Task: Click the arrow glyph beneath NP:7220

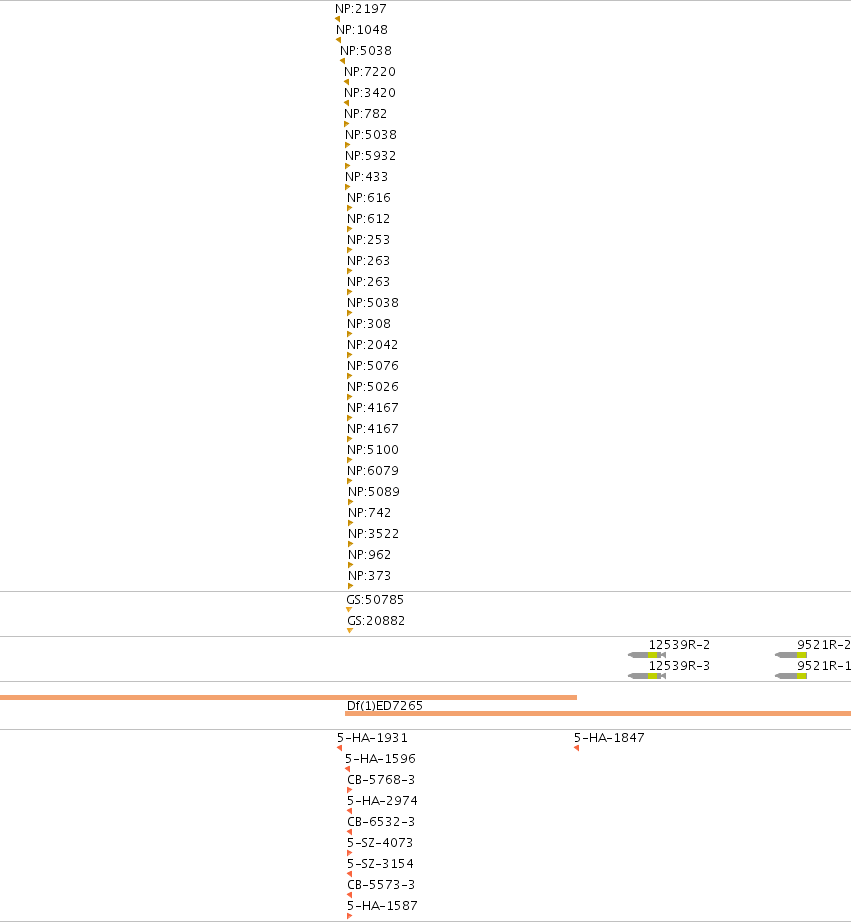Action: coord(346,82)
